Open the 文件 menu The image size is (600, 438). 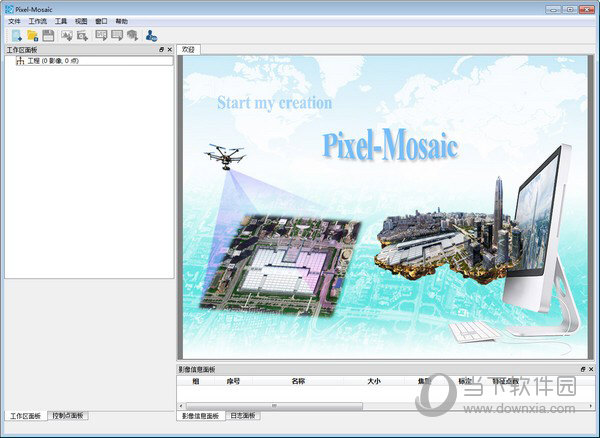(x=14, y=21)
